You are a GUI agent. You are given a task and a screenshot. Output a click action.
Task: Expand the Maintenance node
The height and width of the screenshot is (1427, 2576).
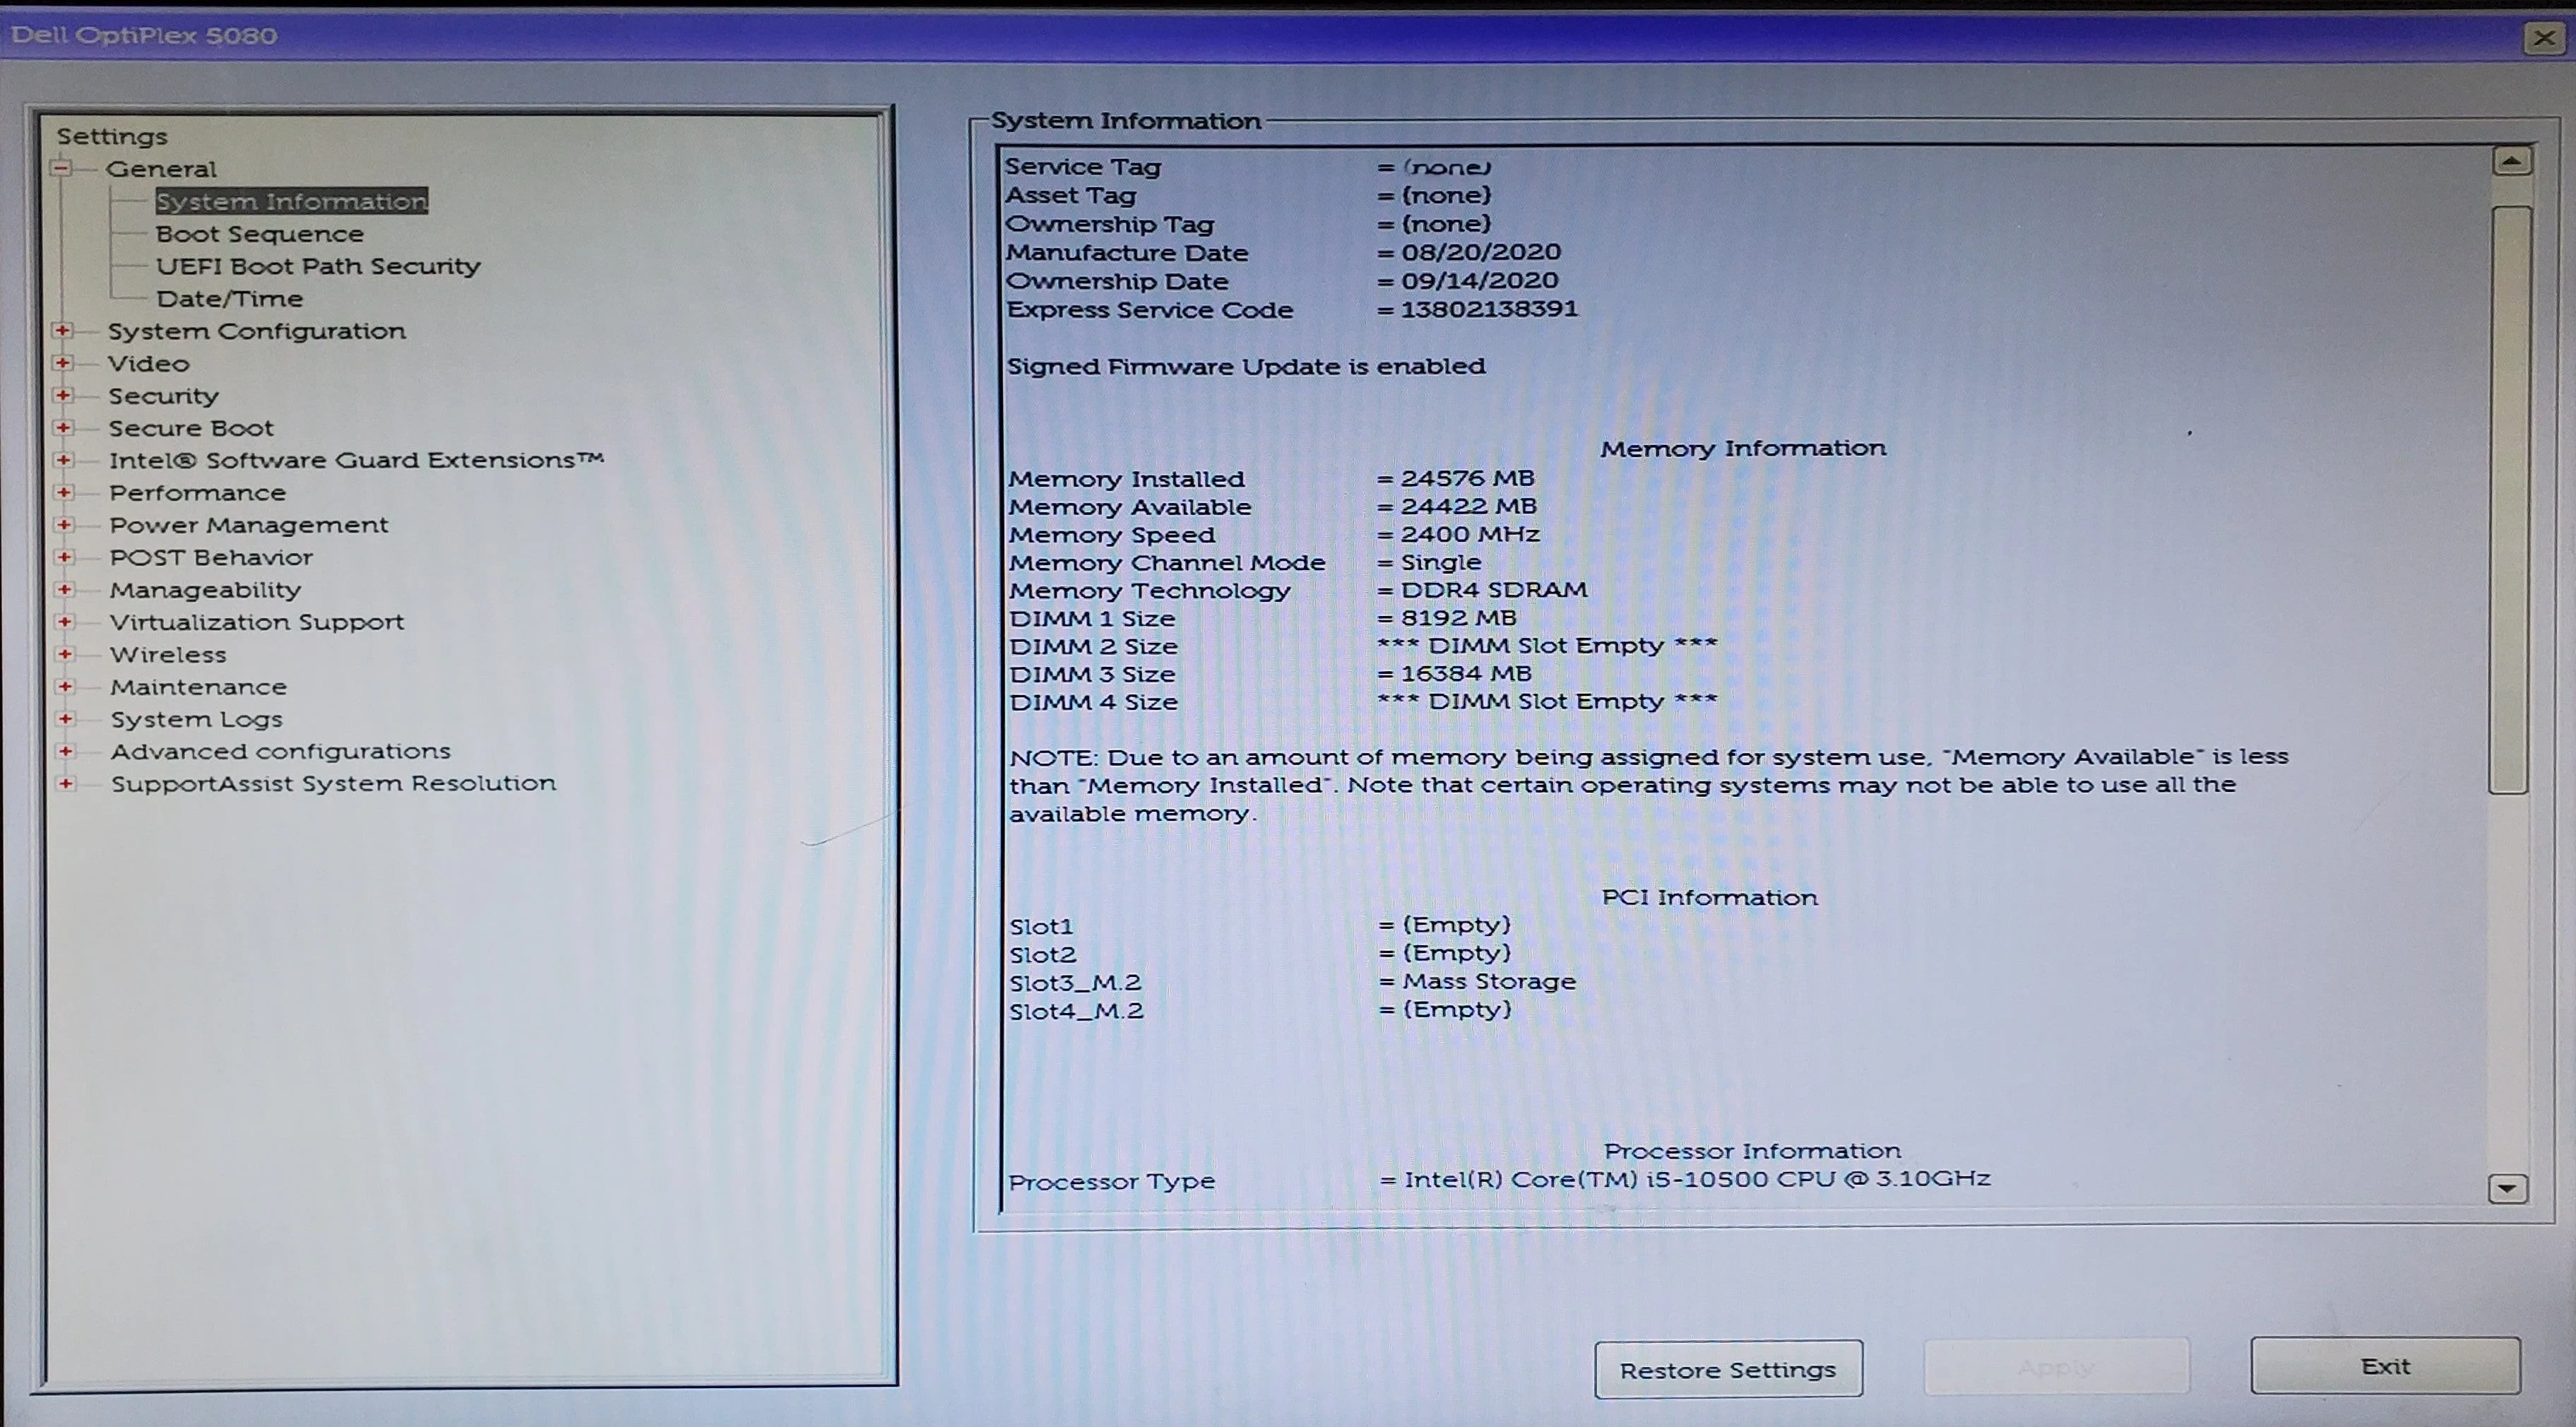point(65,686)
